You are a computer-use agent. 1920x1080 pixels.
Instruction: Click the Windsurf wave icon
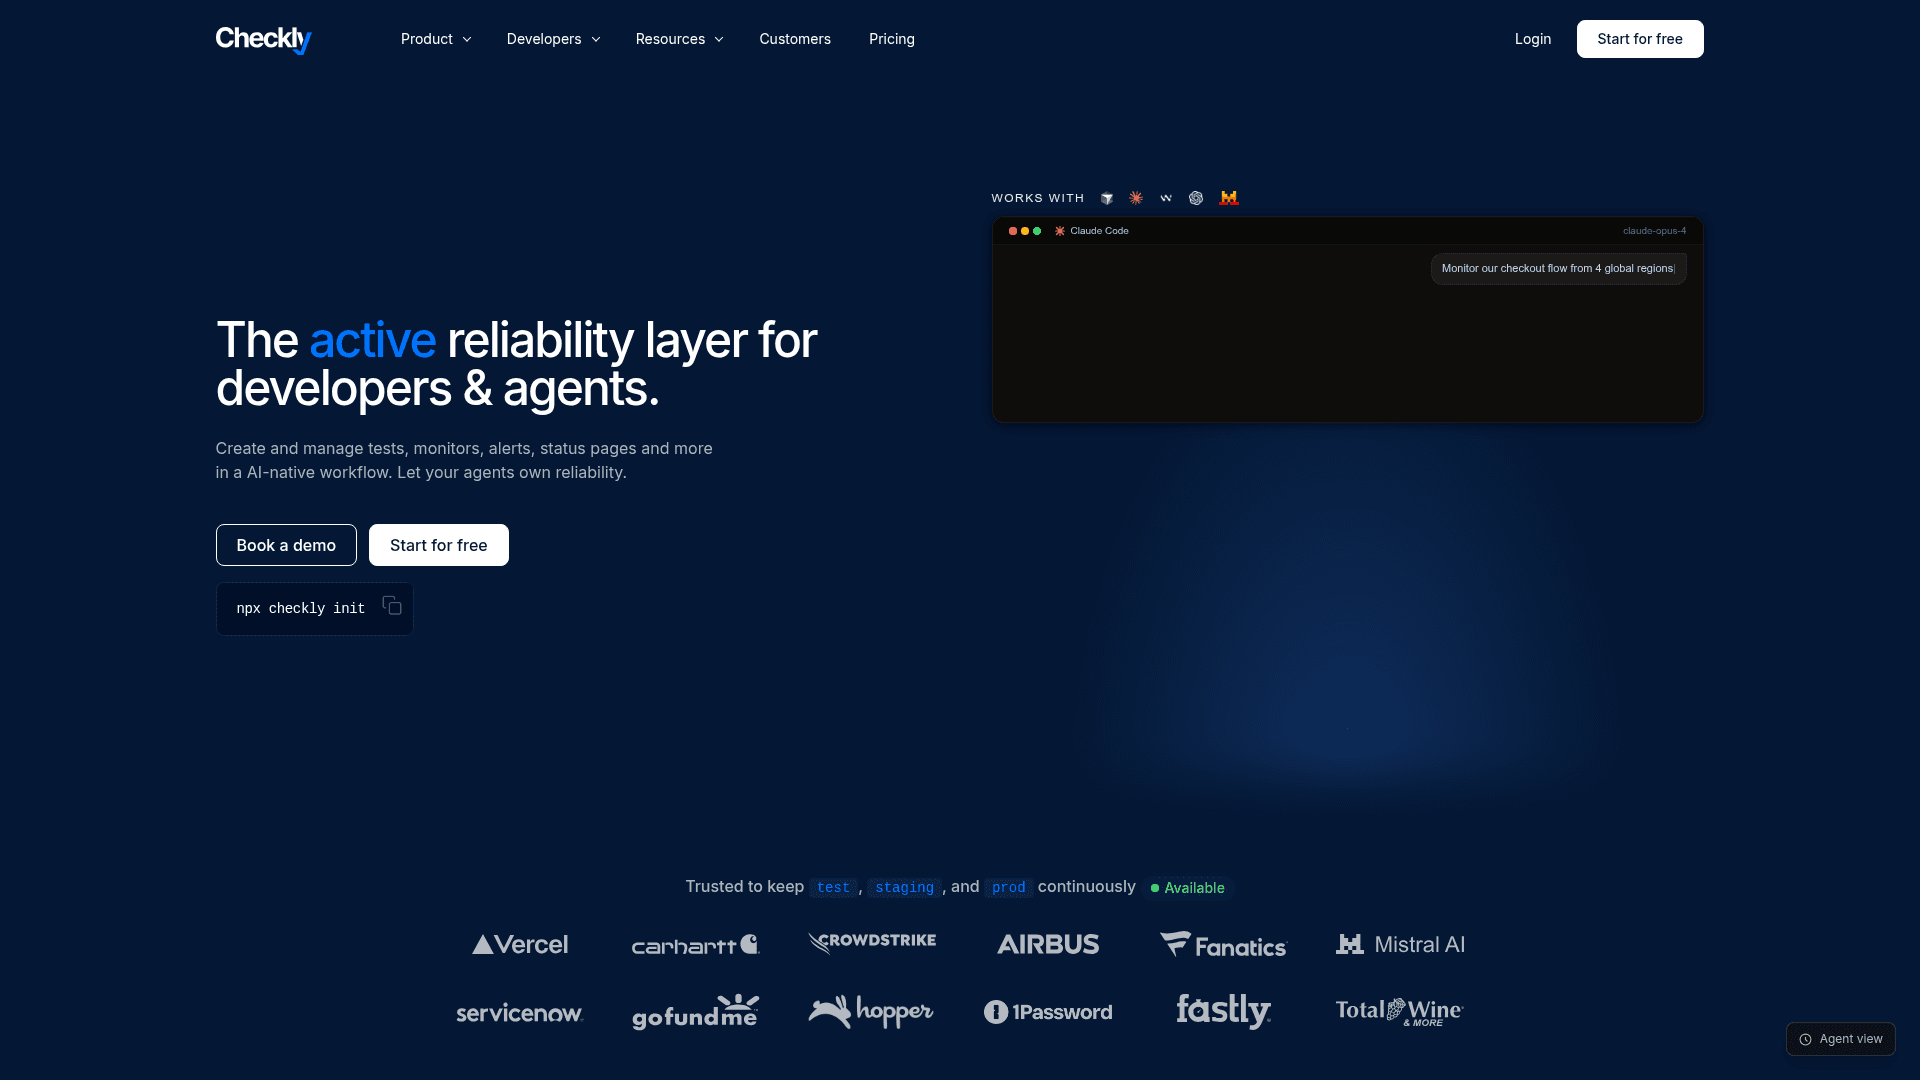click(1166, 198)
